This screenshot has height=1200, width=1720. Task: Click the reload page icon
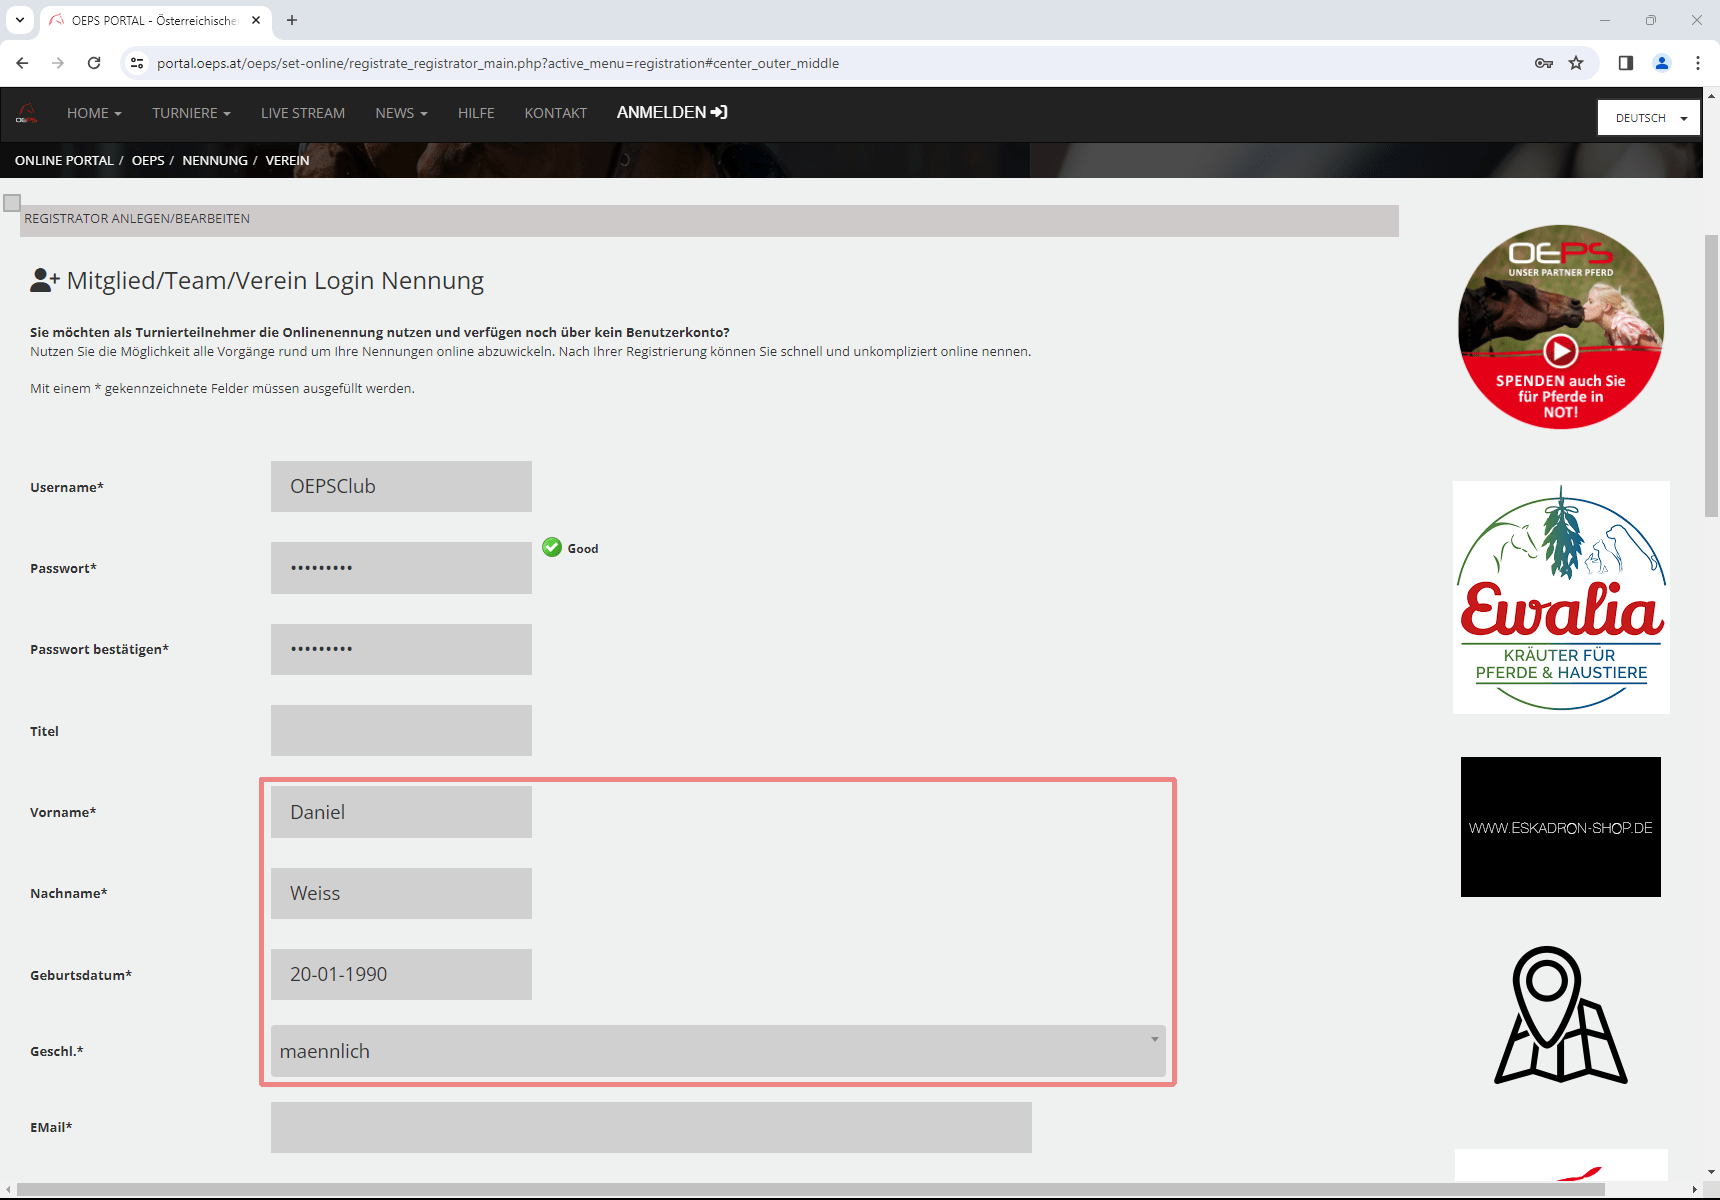click(x=94, y=63)
